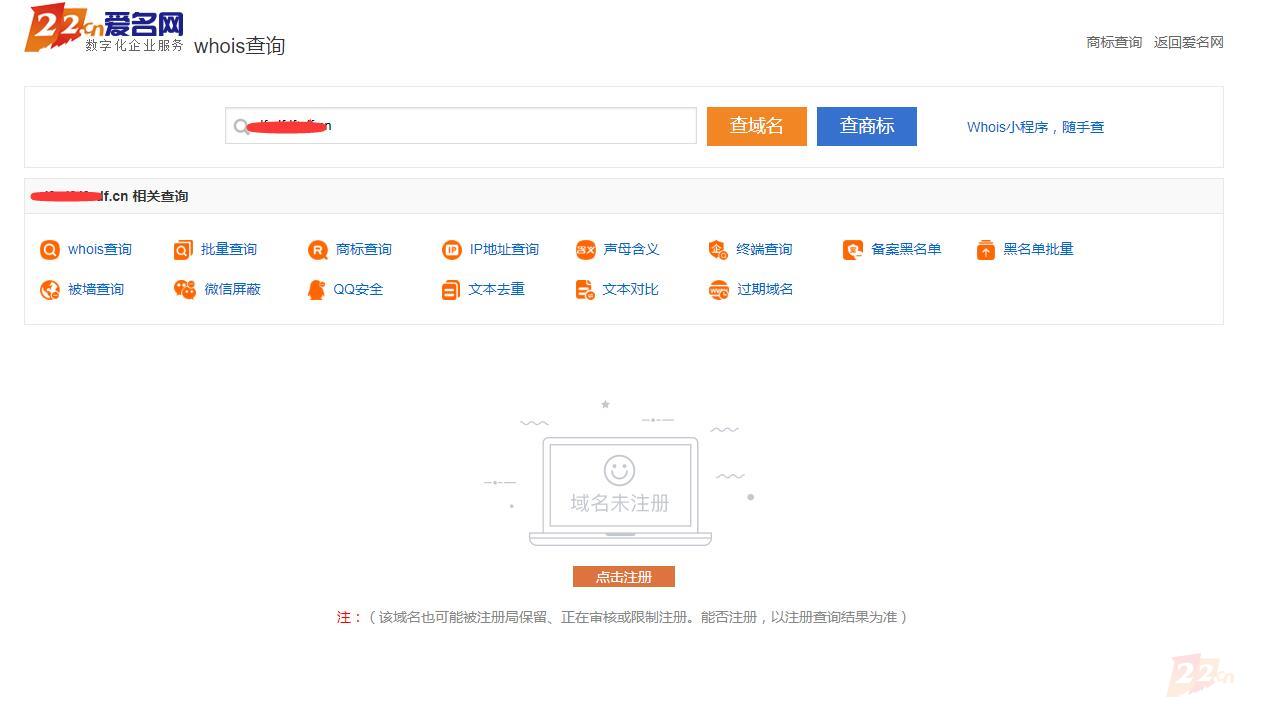Click the IP地址查询 icon
1276x713 pixels.
490,249
